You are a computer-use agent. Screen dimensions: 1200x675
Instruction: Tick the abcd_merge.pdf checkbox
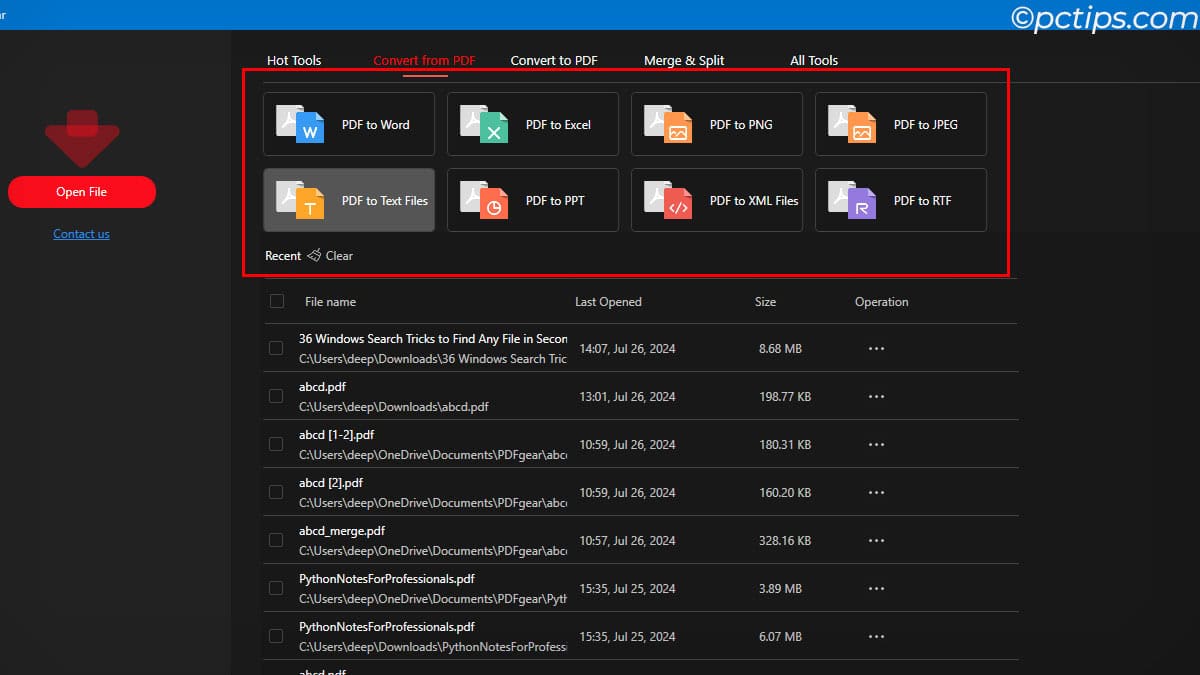[276, 541]
